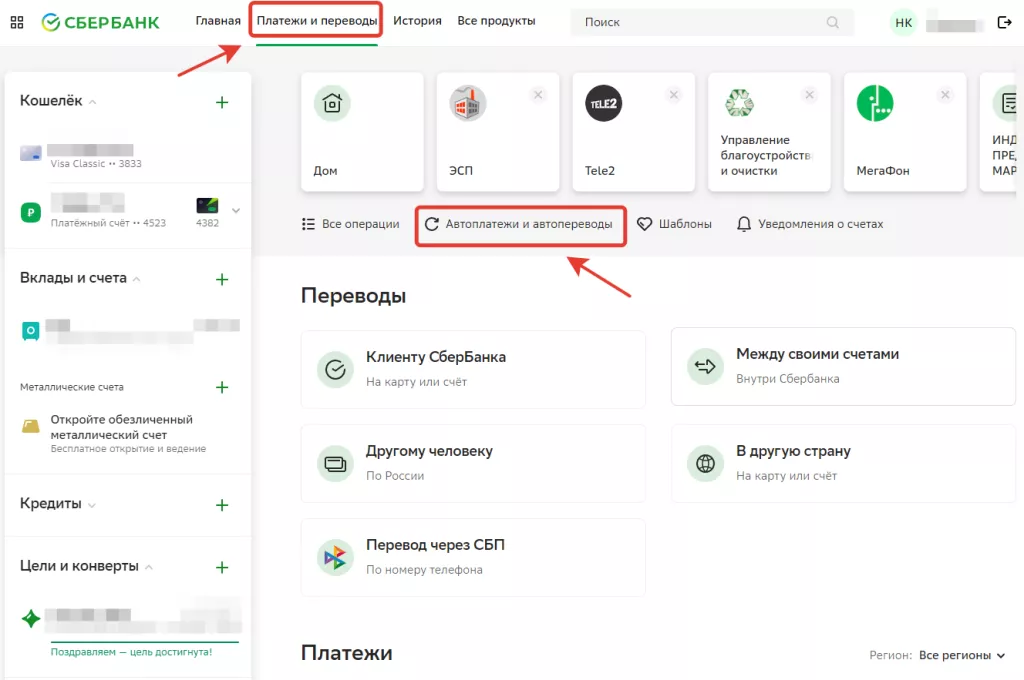Add new item in Вклады и счета

[222, 279]
